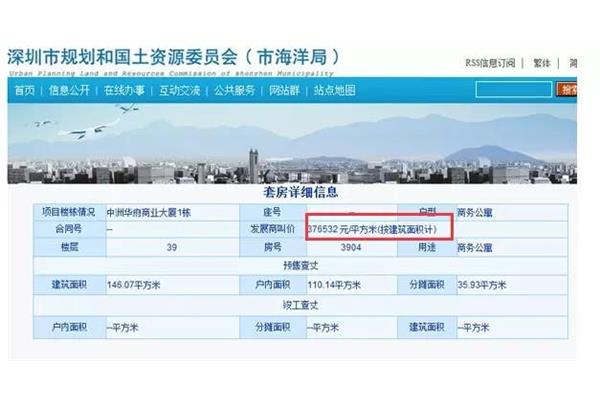Click the RSS信息订阅 link
Viewport: 600px width, 400px height.
coord(490,63)
